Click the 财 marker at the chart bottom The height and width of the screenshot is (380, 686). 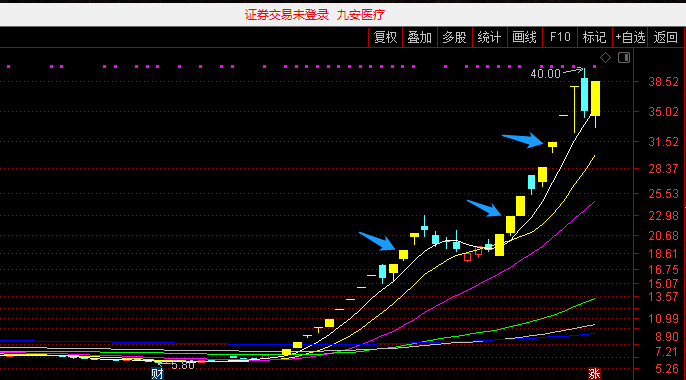(x=157, y=374)
